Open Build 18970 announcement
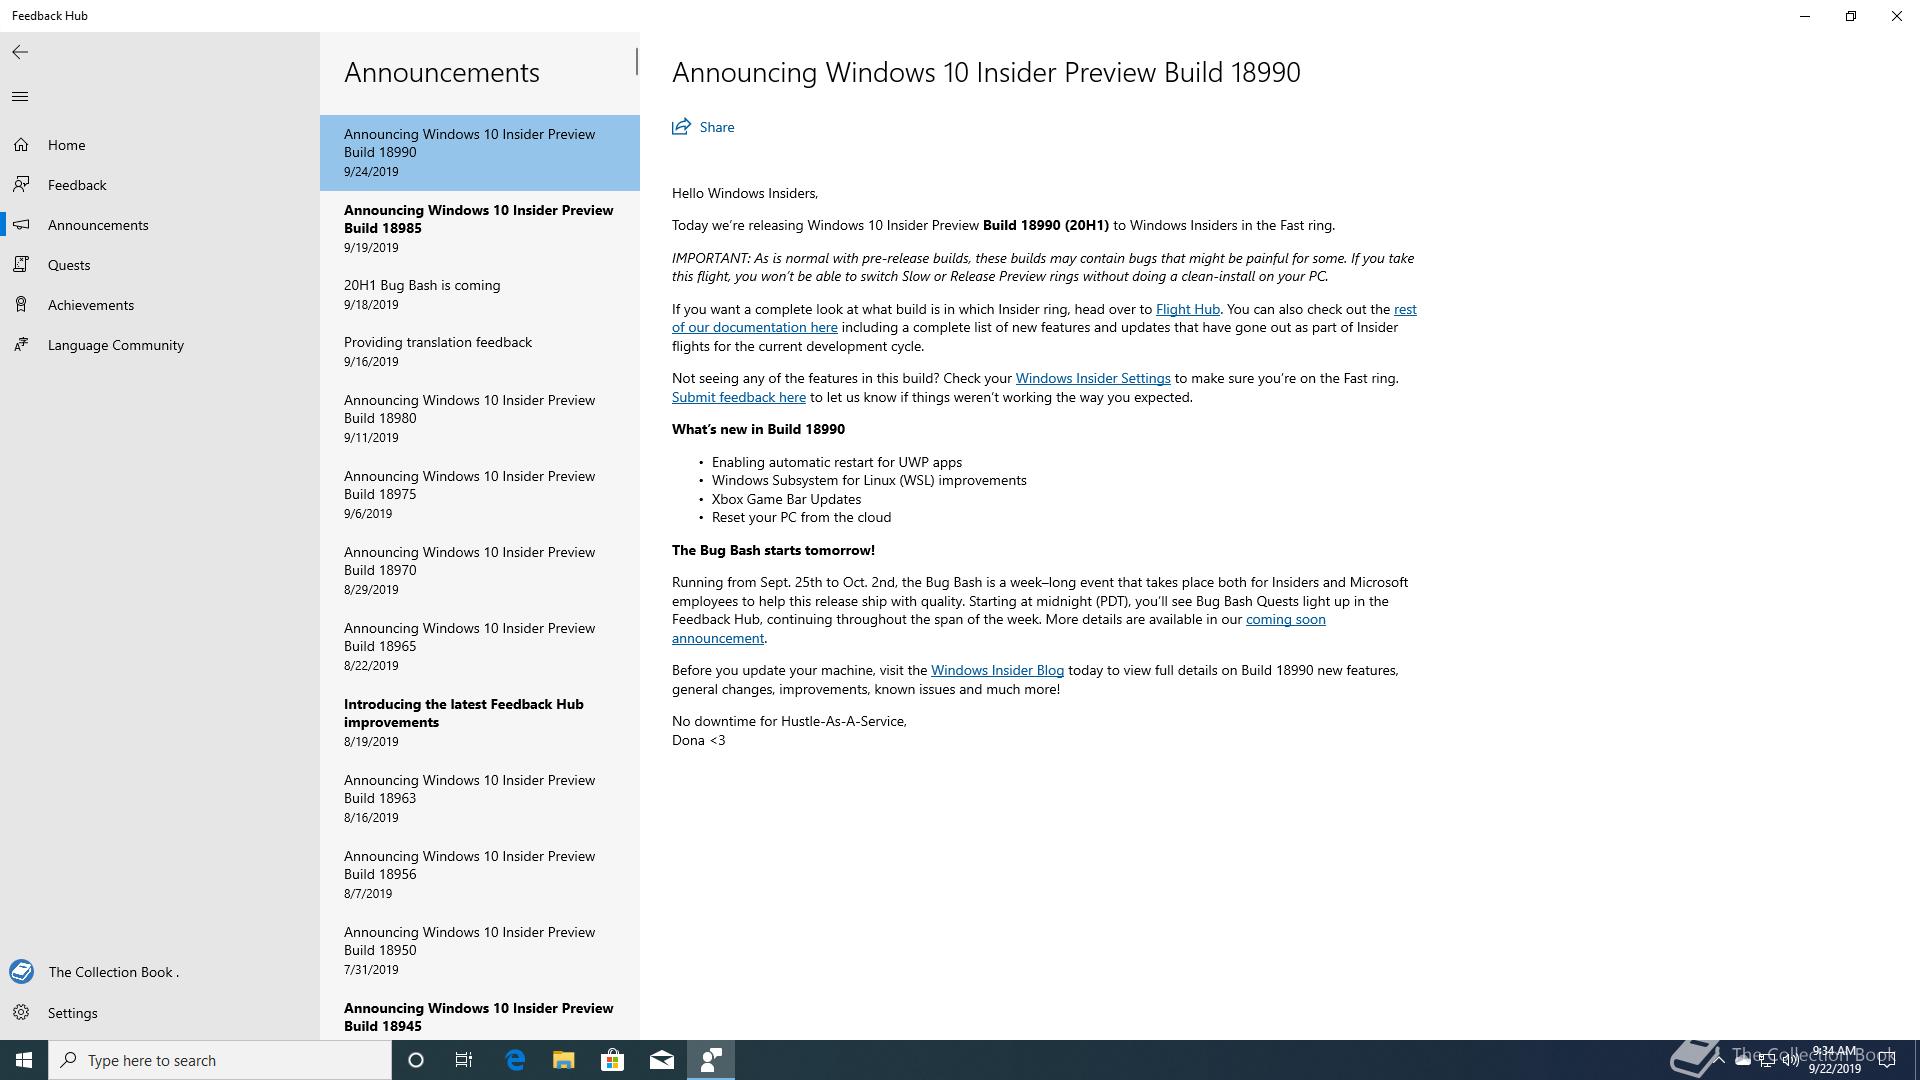 (x=480, y=570)
